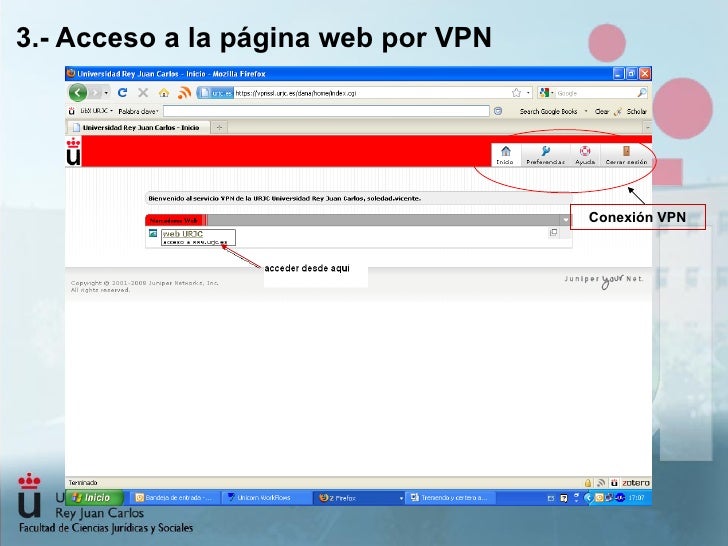Click the Bienvenido al servicio VPN message

pos(285,198)
